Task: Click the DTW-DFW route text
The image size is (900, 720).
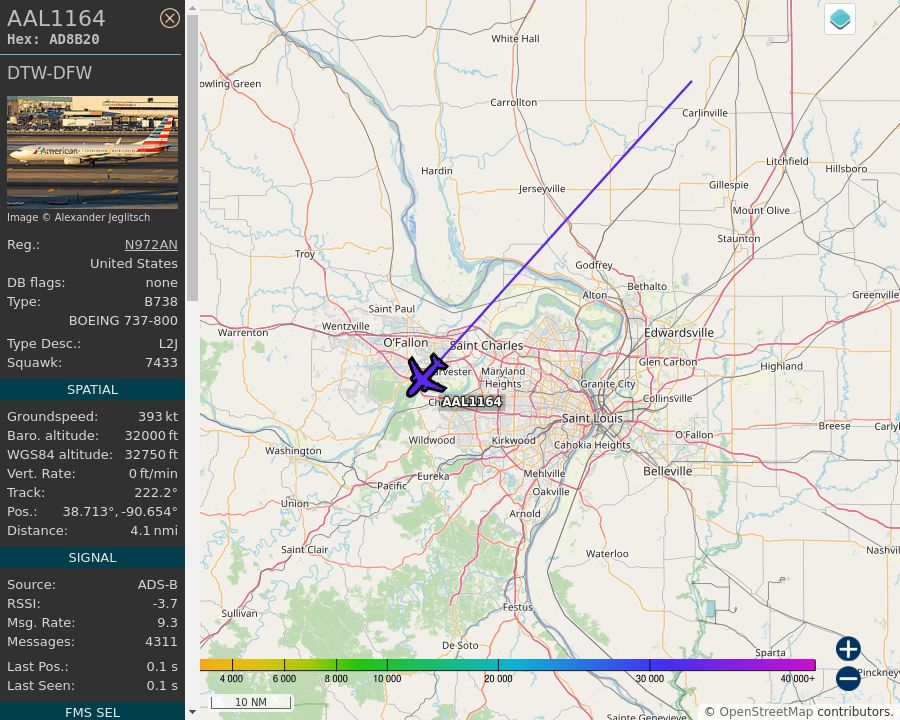Action: tap(49, 73)
